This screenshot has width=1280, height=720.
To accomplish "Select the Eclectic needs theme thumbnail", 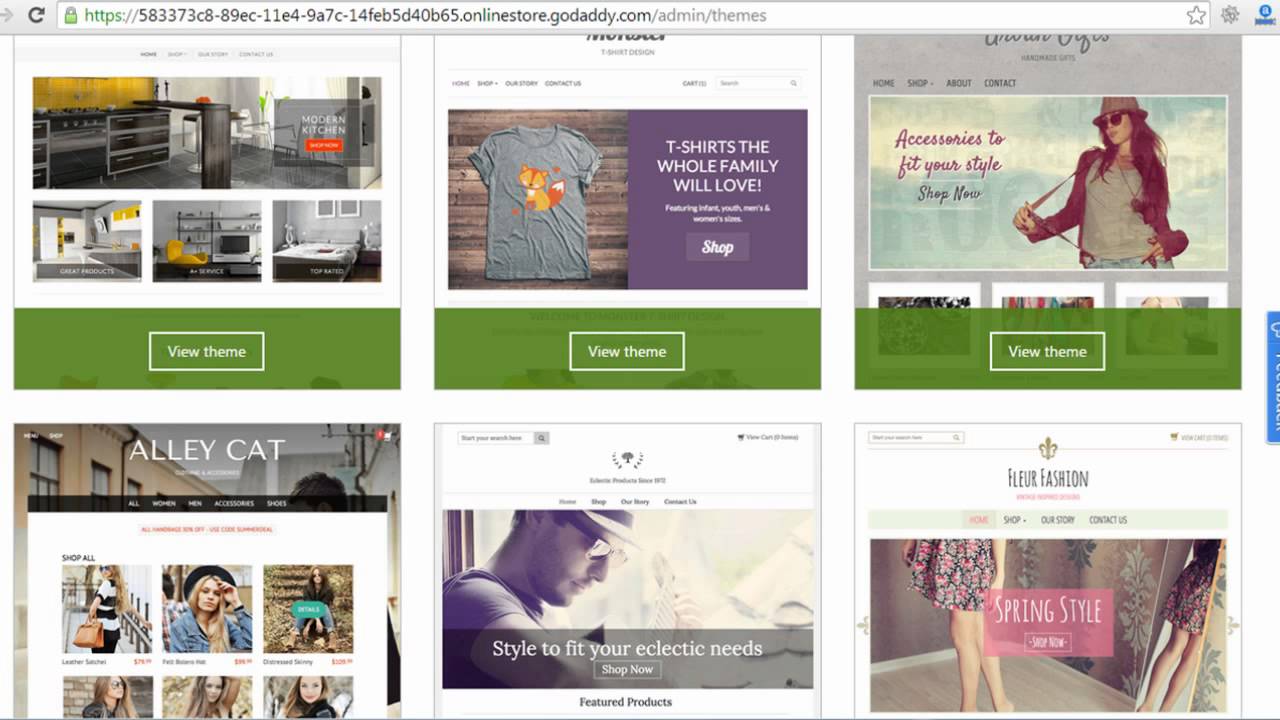I will tap(627, 570).
